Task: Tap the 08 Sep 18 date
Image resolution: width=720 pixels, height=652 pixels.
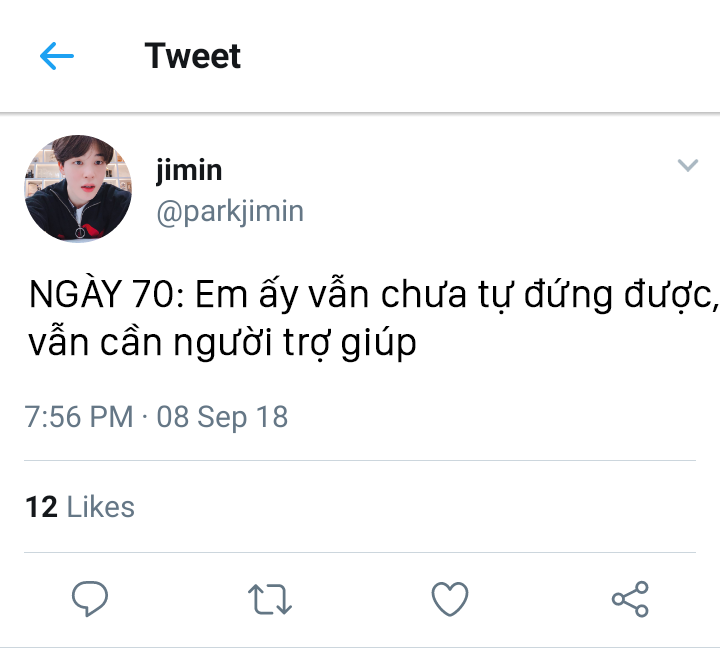Action: [222, 417]
